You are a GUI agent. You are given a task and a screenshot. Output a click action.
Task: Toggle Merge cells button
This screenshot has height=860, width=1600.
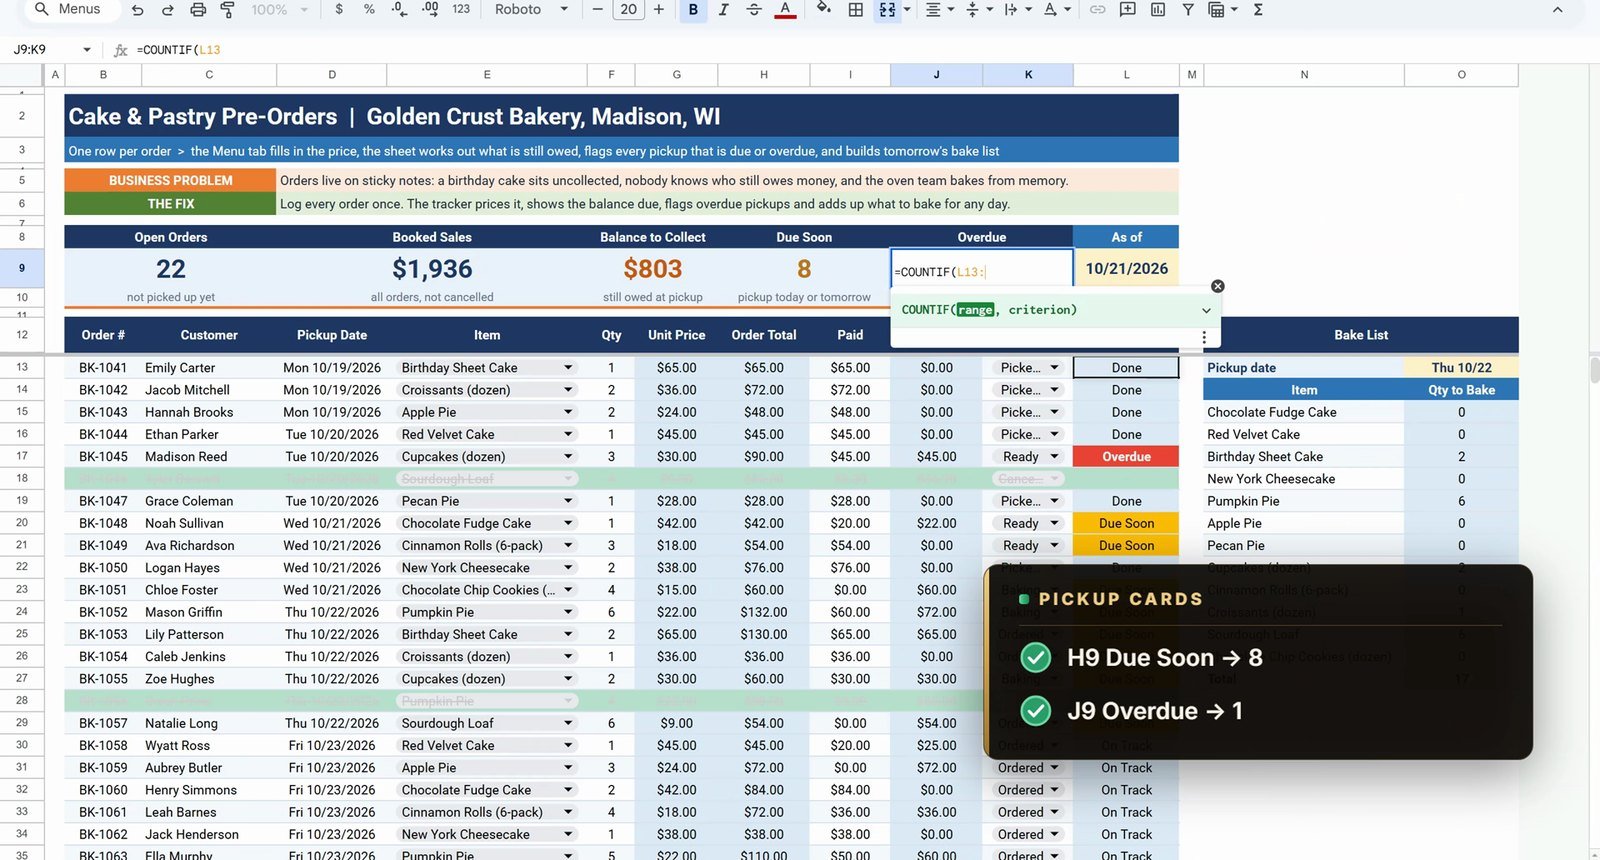887,9
